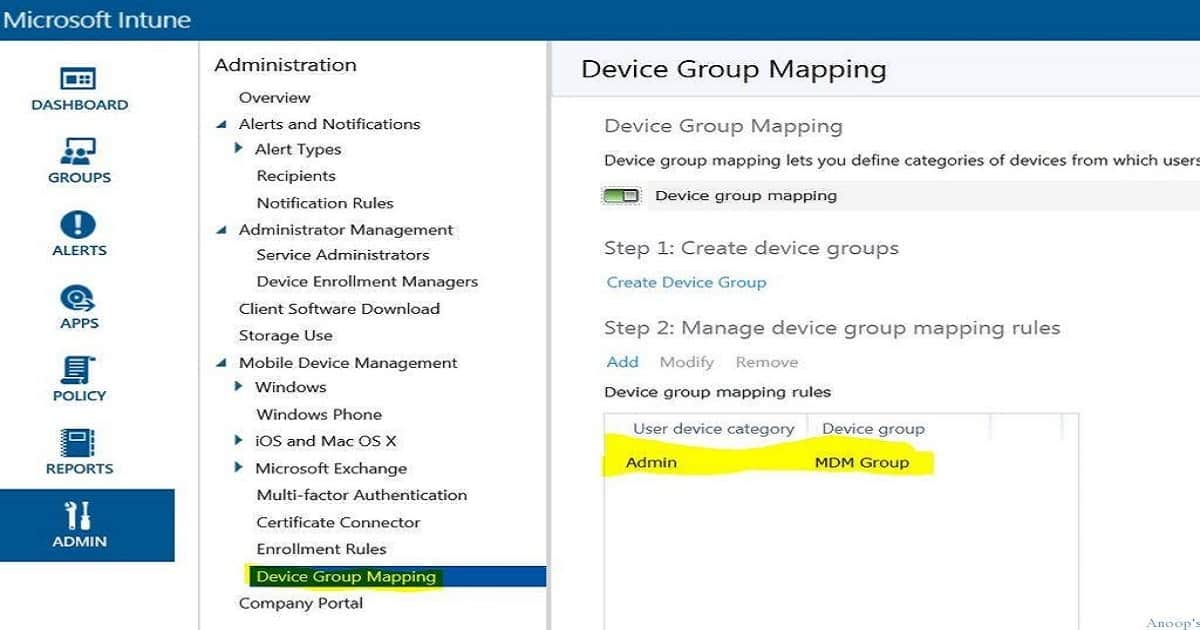
Task: Expand the Microsoft Exchange node
Action: [239, 467]
